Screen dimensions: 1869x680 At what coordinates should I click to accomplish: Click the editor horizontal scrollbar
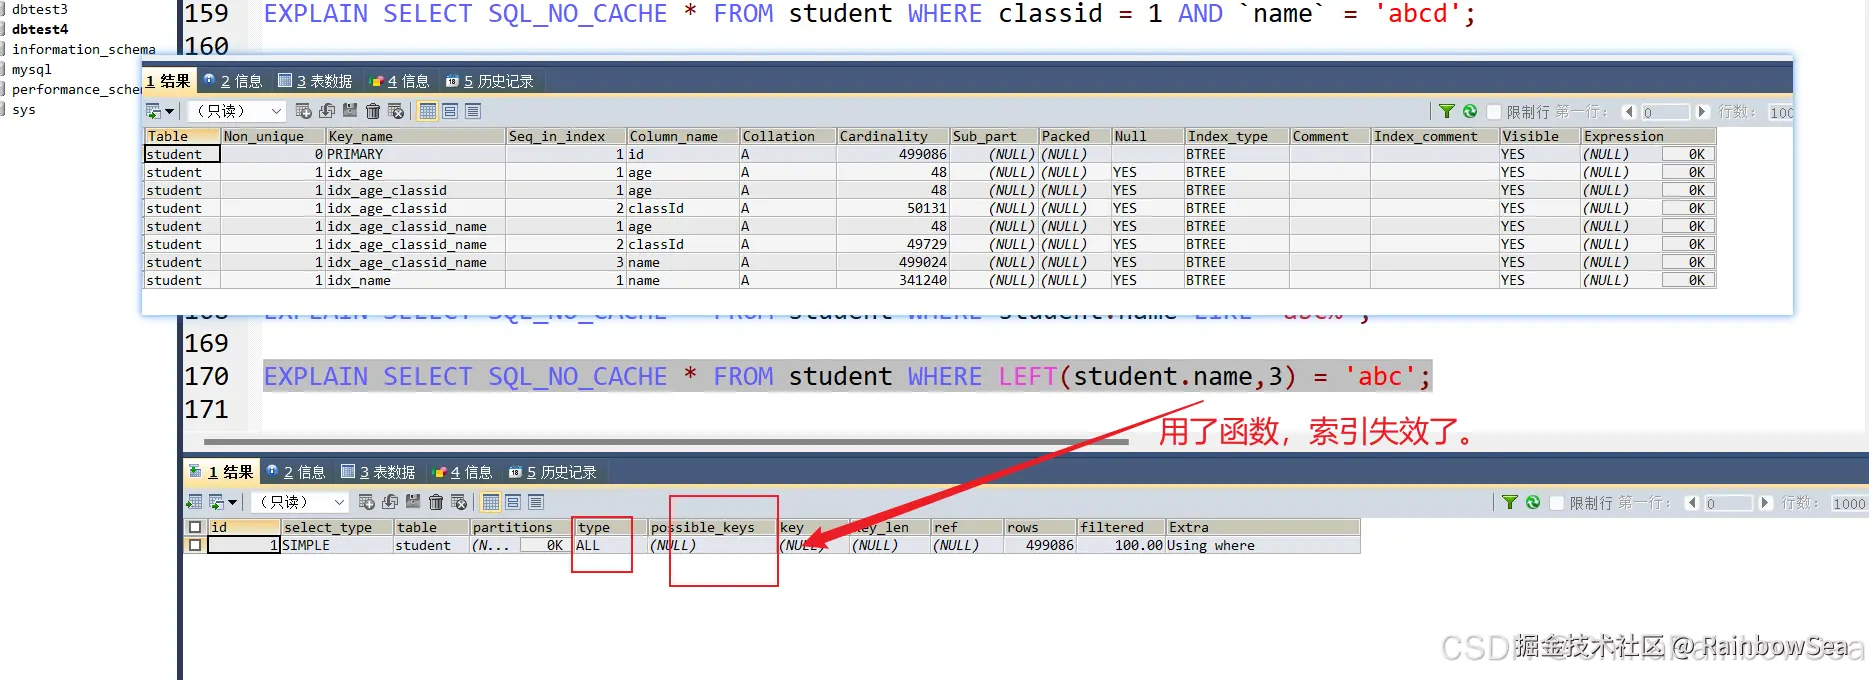pyautogui.click(x=666, y=441)
